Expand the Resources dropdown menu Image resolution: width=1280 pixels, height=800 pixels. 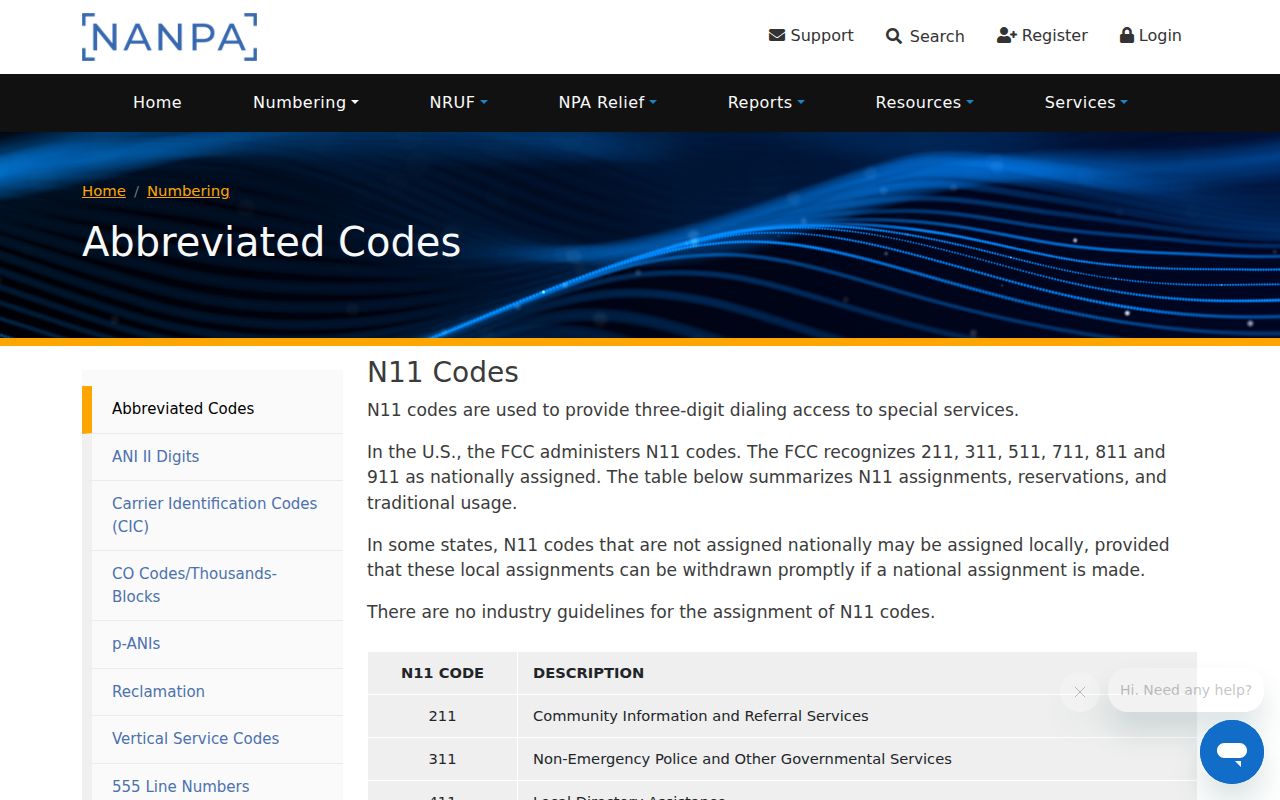[x=925, y=102]
